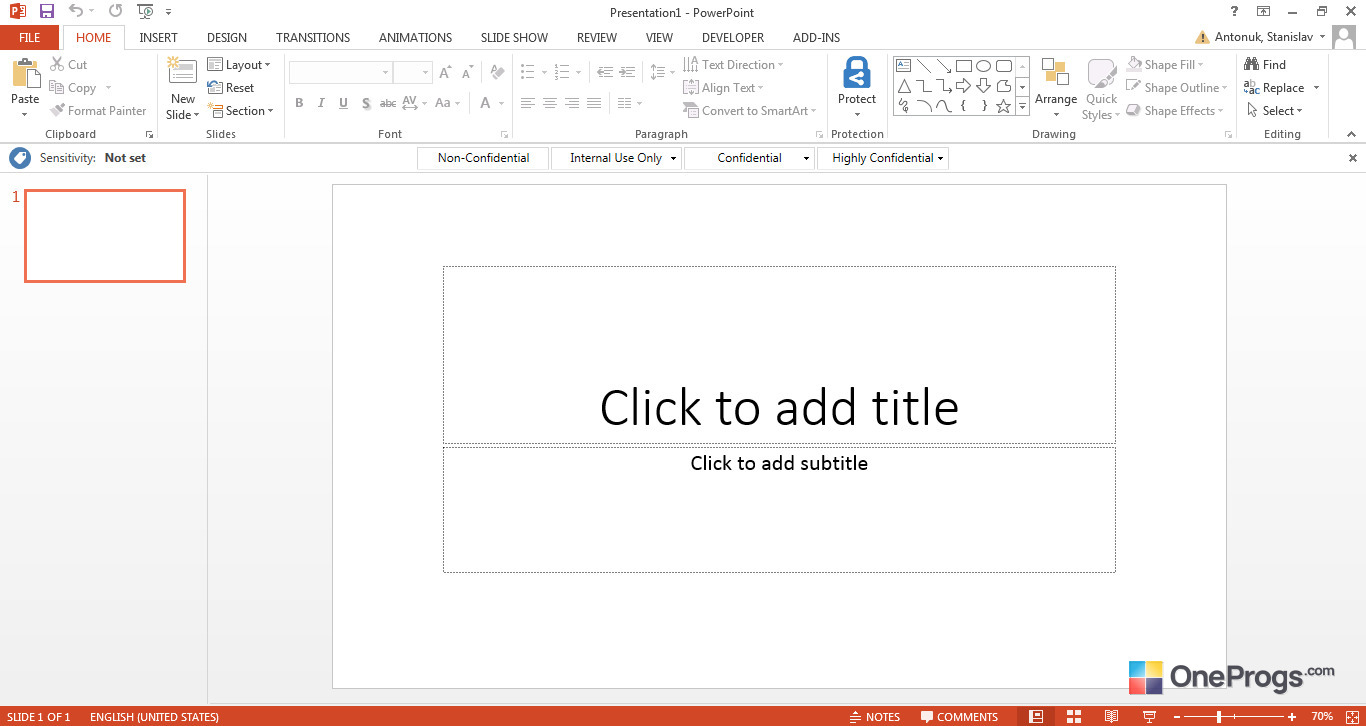
Task: Click the Save icon in quick access toolbar
Action: [x=46, y=12]
